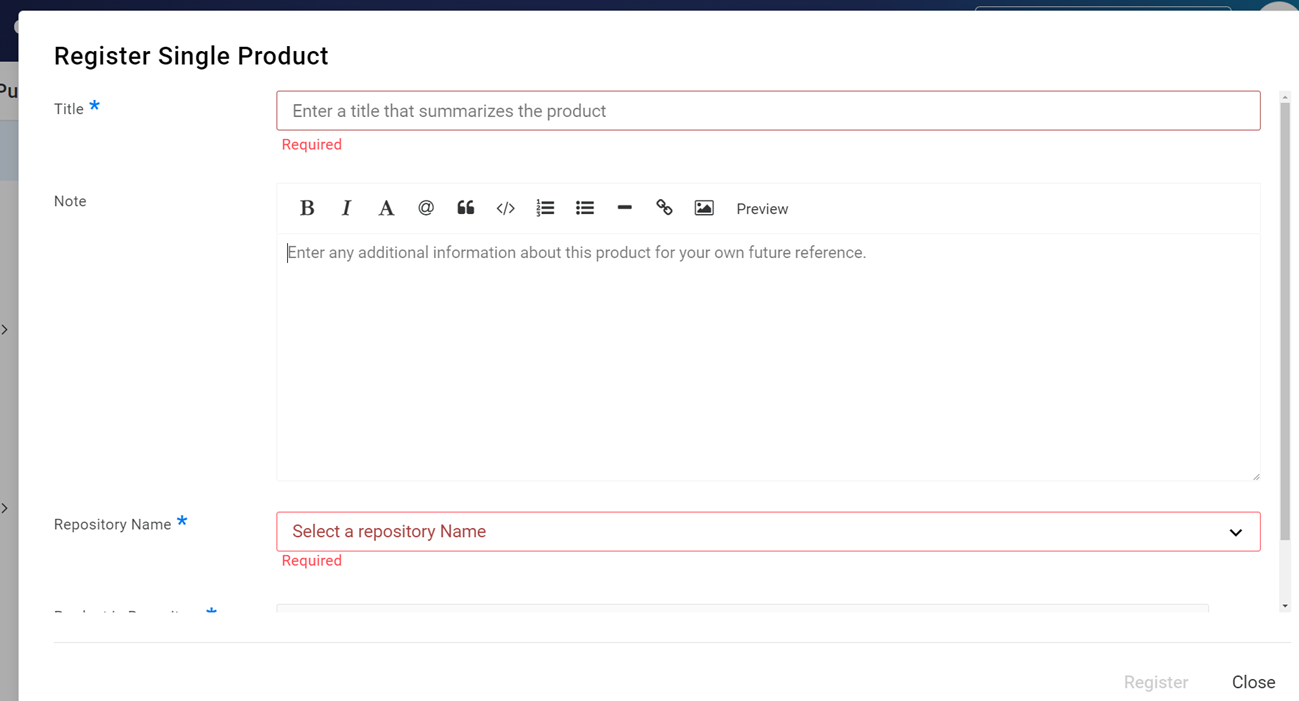
Task: Insert a horizontal rule line
Action: pyautogui.click(x=624, y=208)
